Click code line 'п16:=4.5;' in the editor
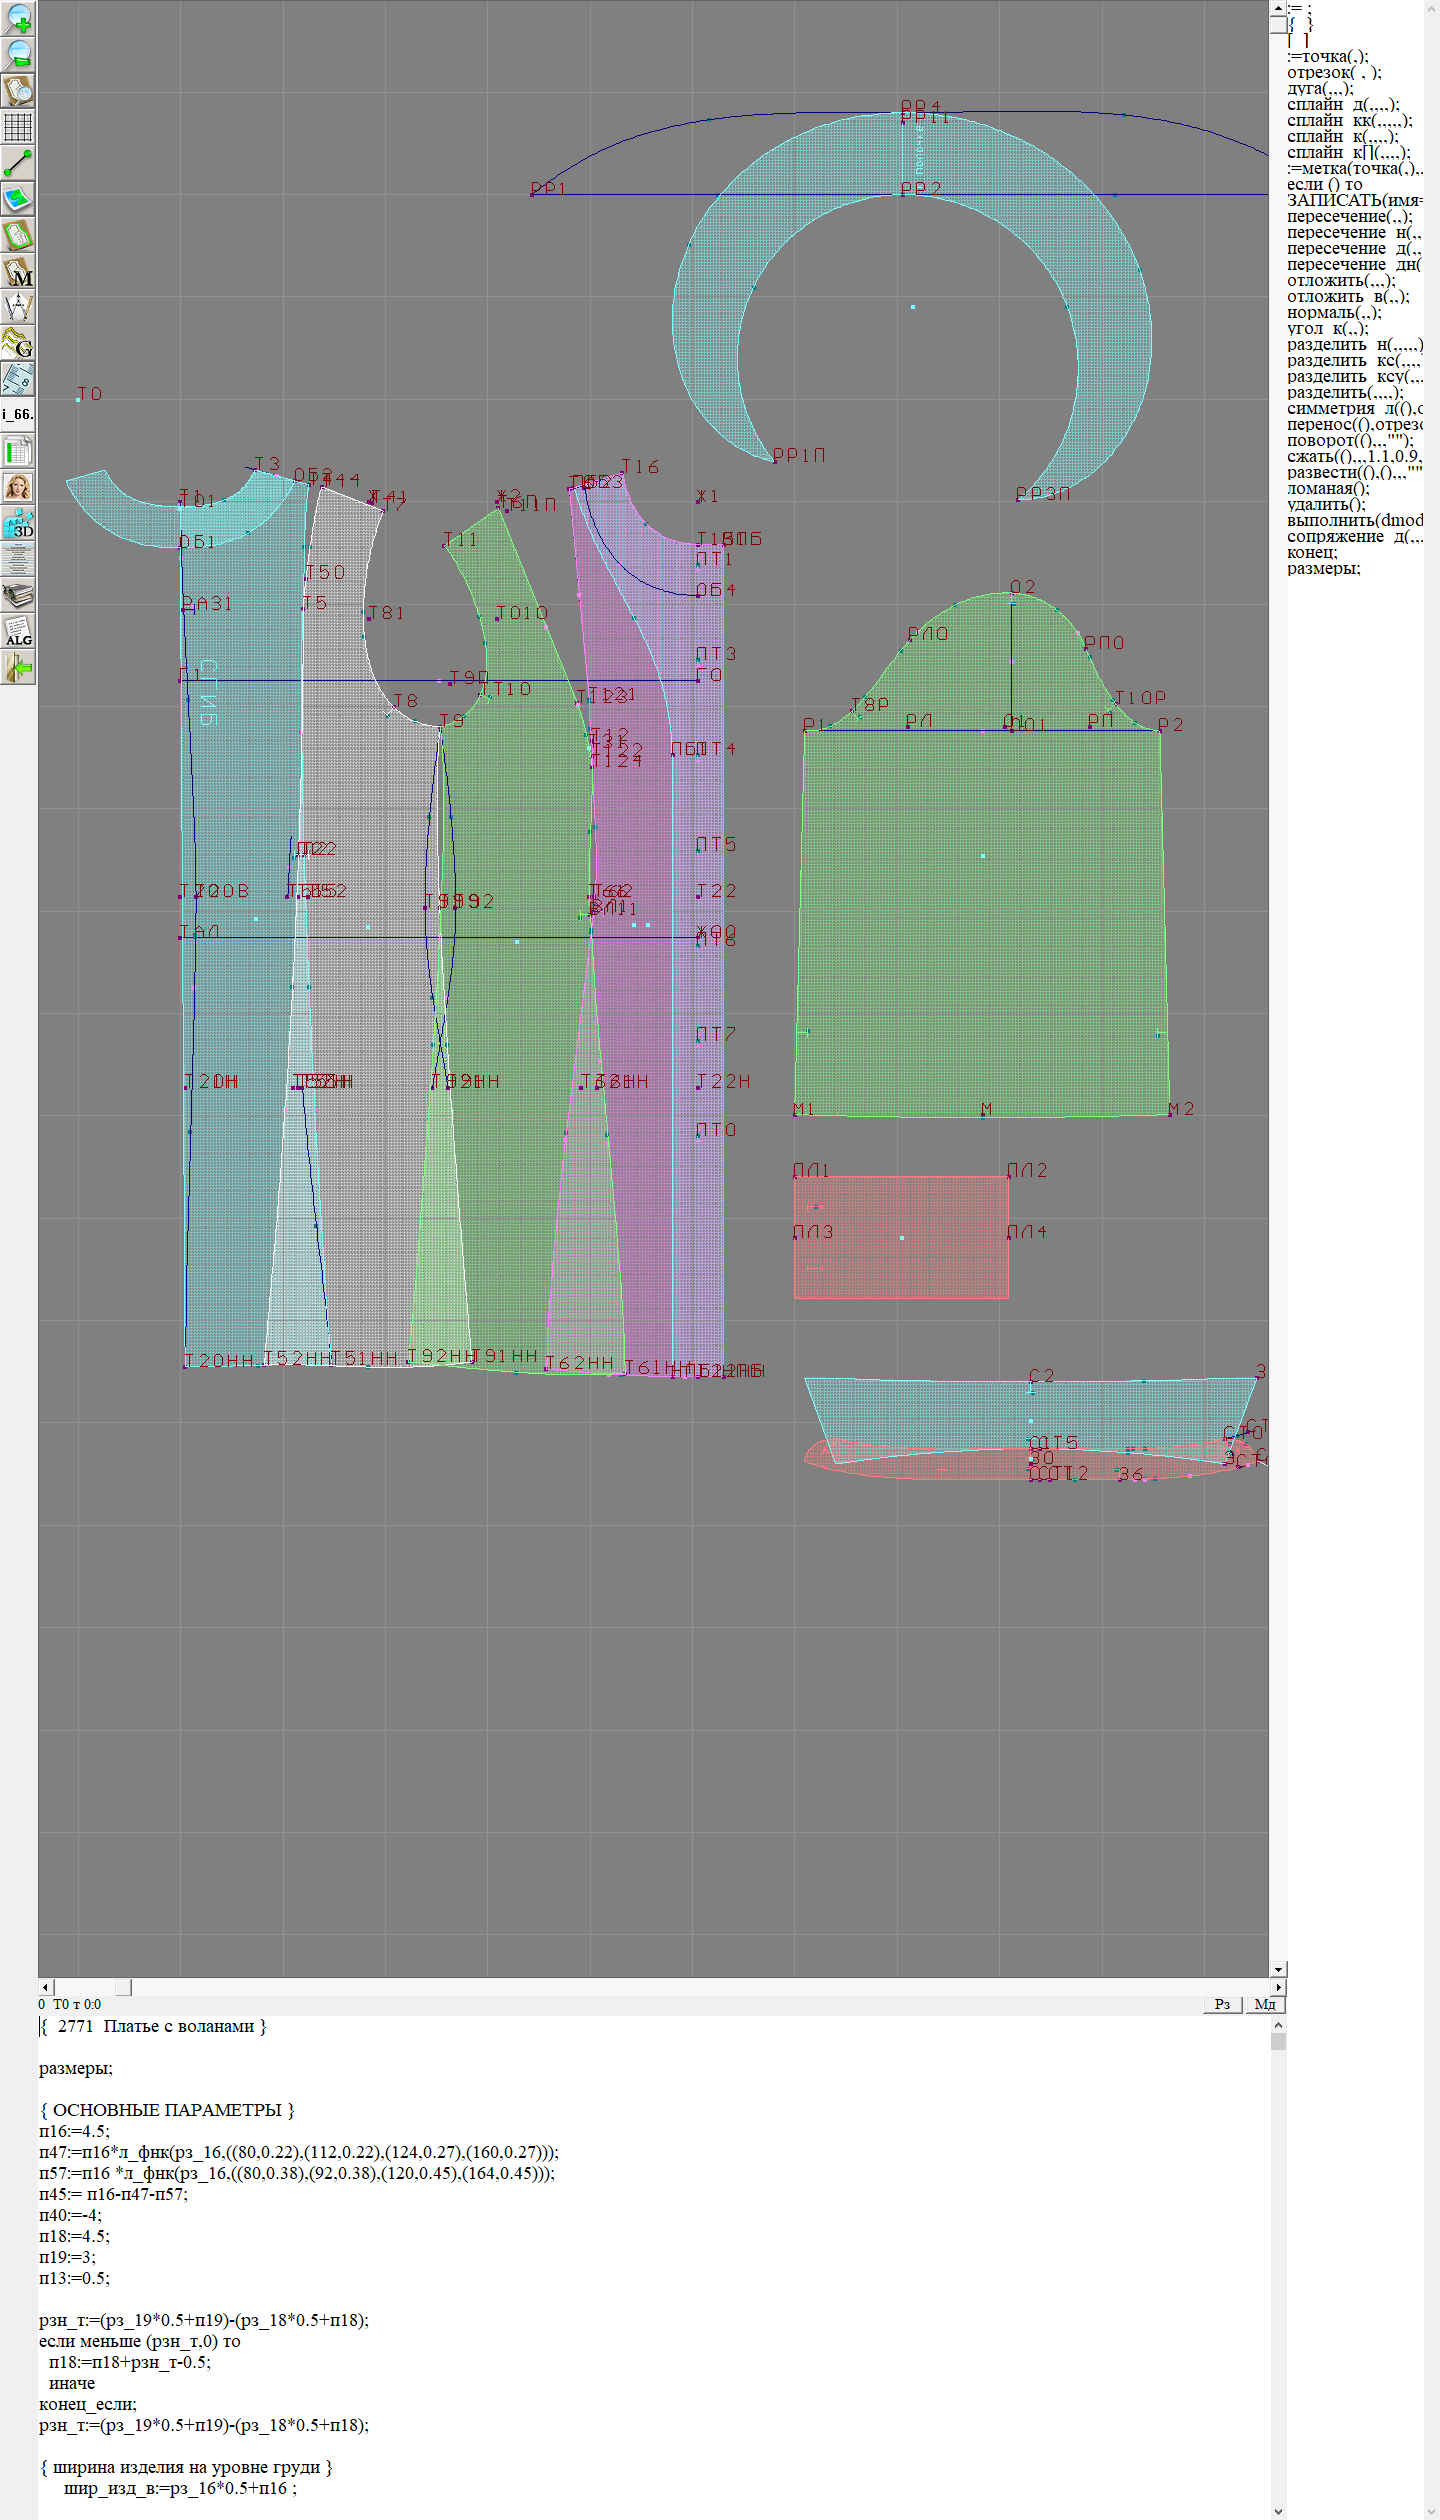 point(75,2131)
